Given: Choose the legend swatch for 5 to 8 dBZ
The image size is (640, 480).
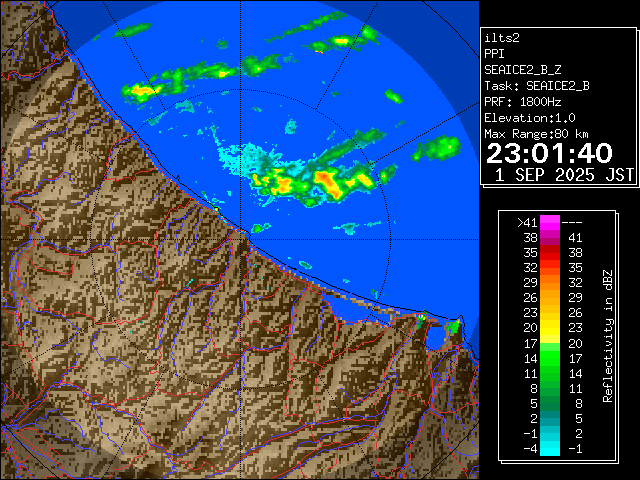Looking at the screenshot, I should click(550, 400).
